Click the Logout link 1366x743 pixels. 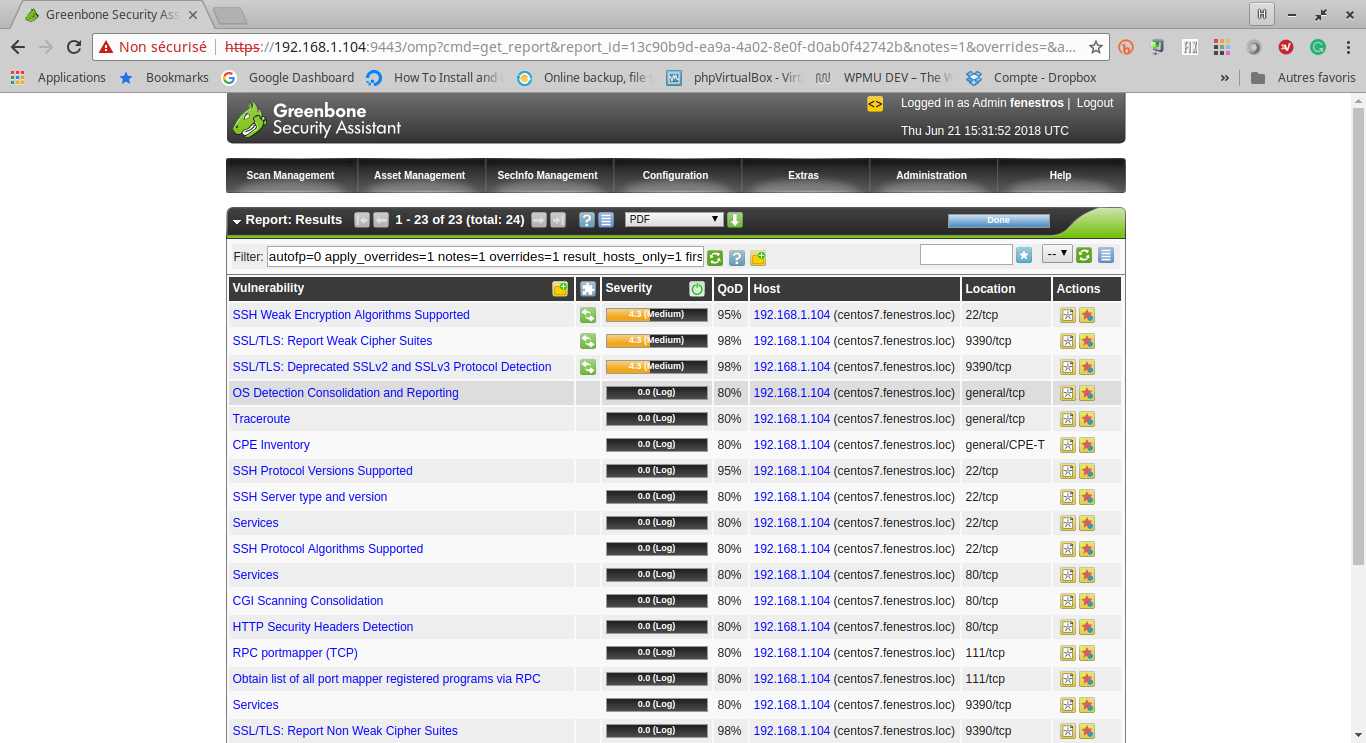click(1095, 103)
